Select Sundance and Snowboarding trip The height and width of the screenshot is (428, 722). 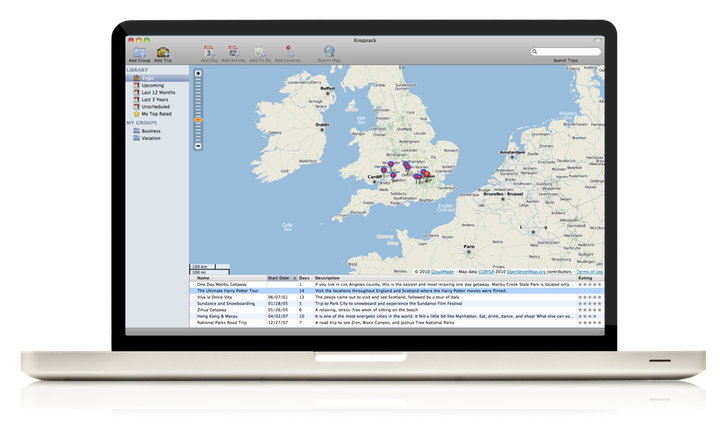(397, 304)
